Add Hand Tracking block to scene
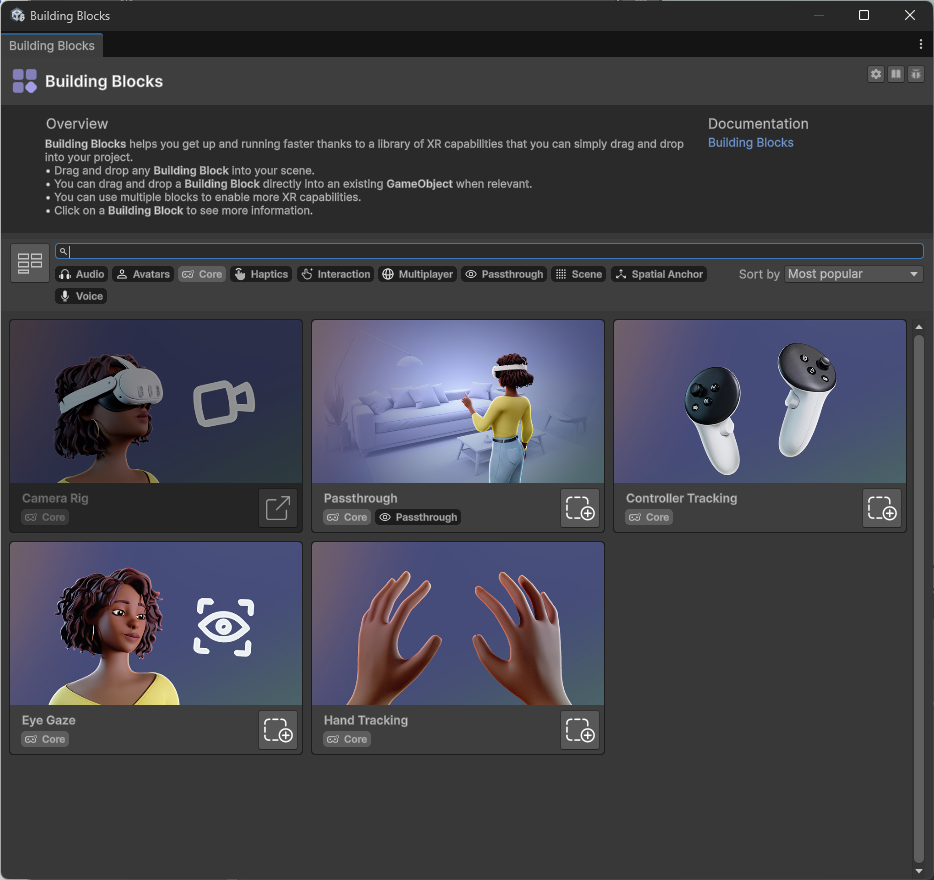This screenshot has height=880, width=934. pos(580,730)
